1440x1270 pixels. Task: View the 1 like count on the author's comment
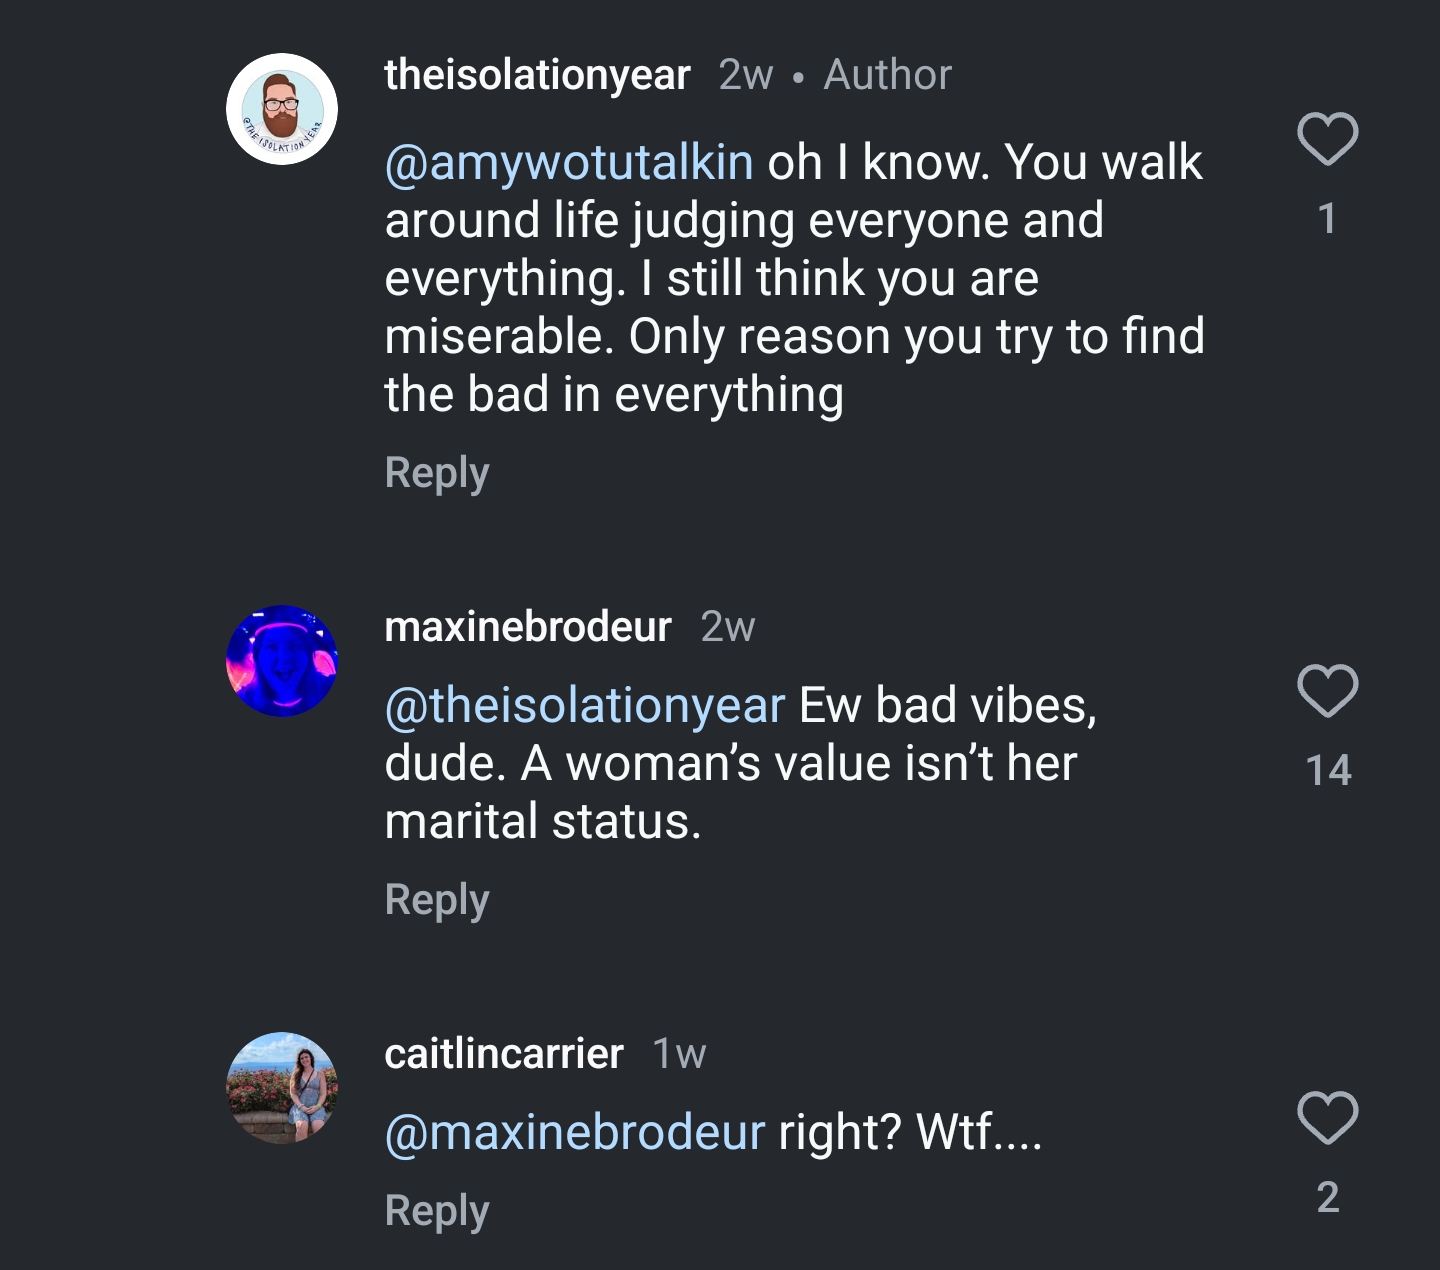coord(1327,219)
